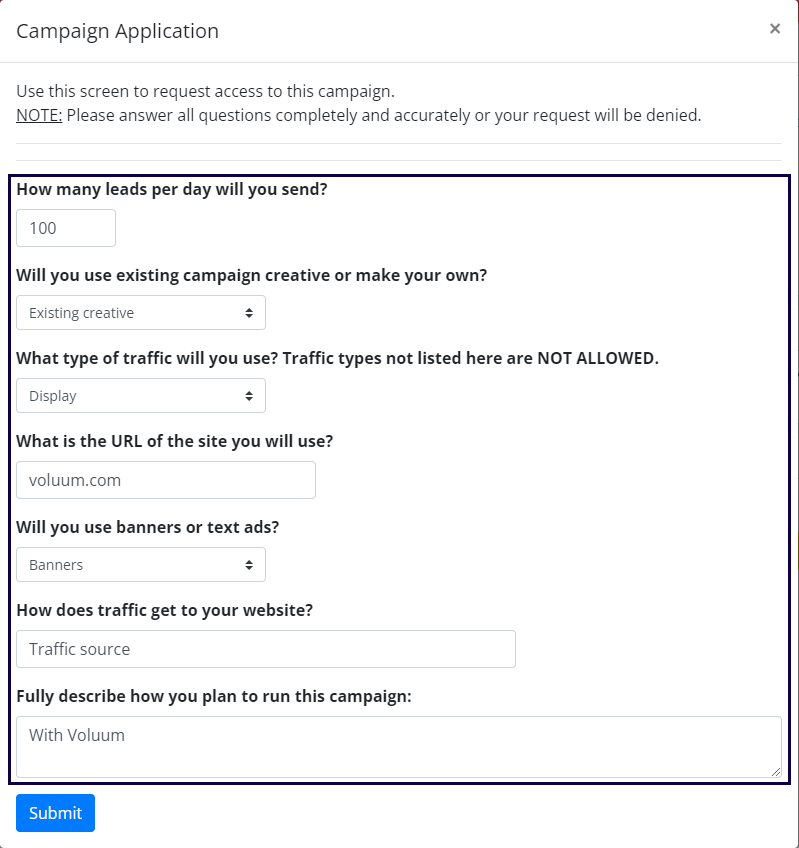Click the up-down arrow on Banners select
This screenshot has height=848, width=799.
pos(249,565)
